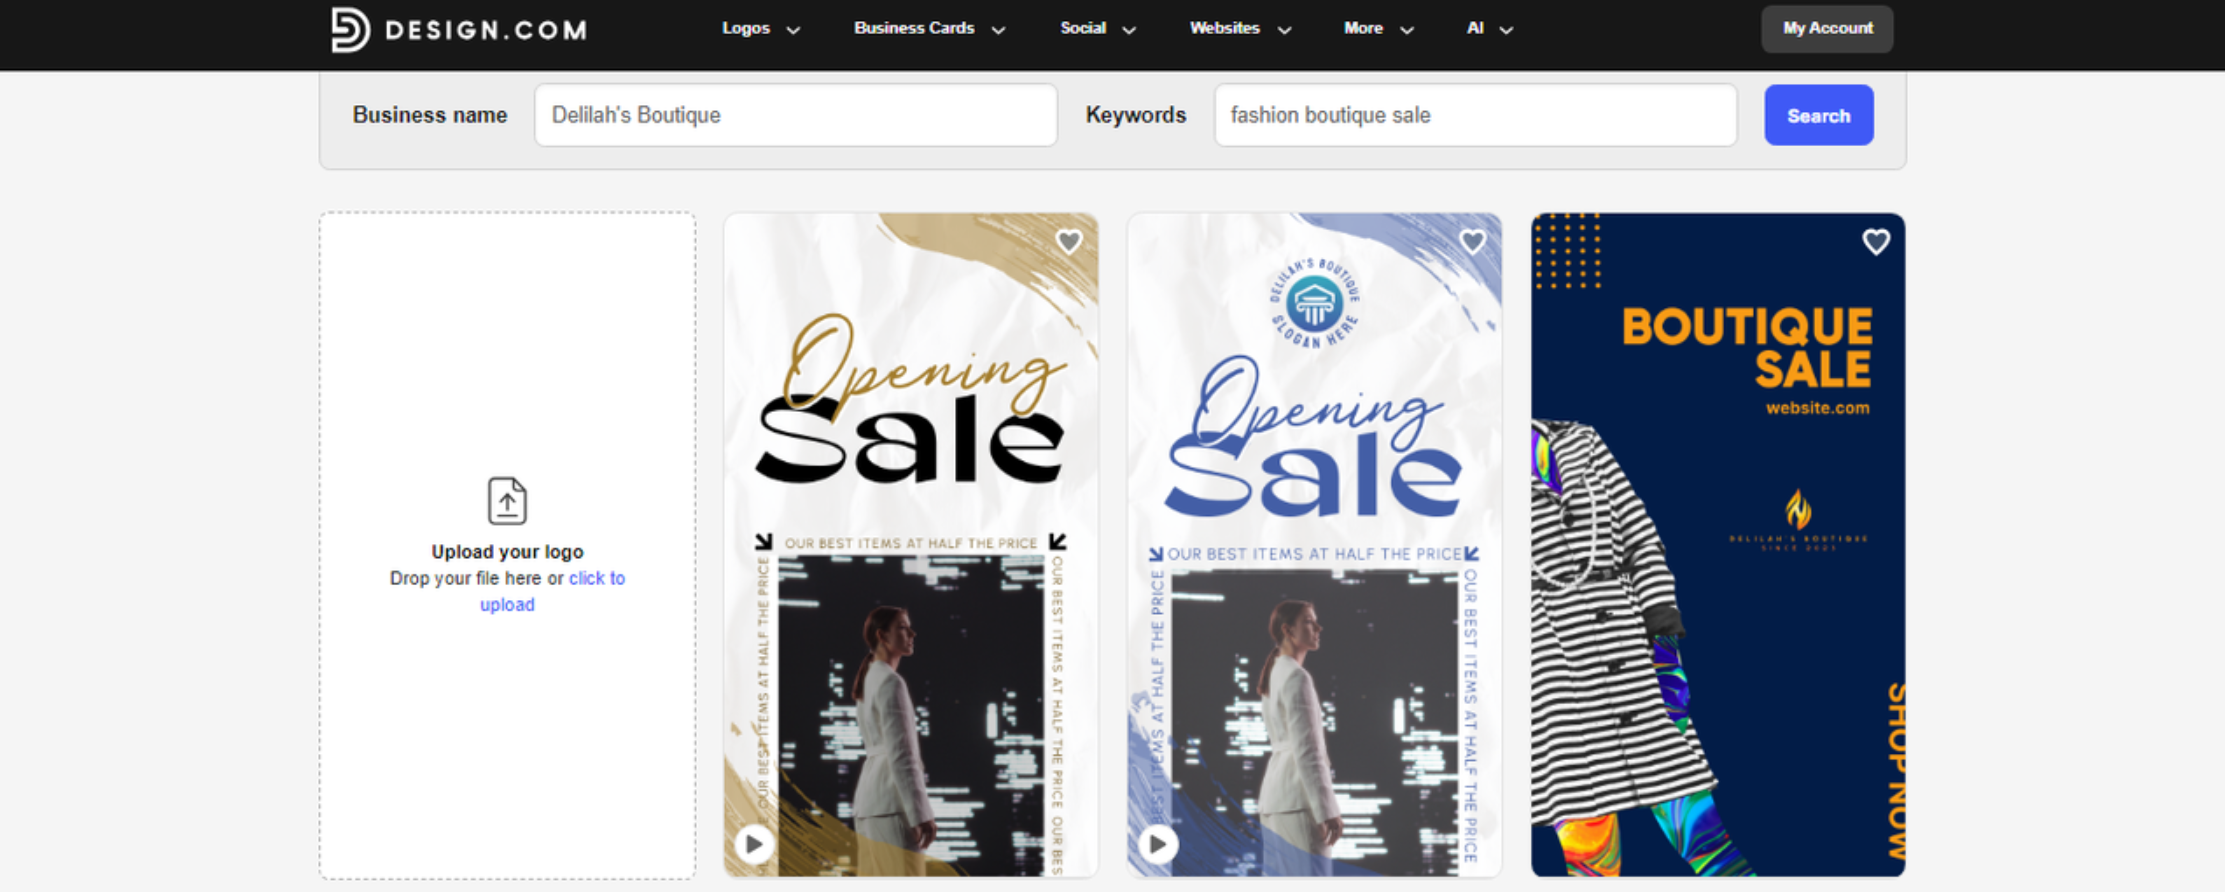
Task: Expand the Social chevron arrow
Action: [1129, 30]
